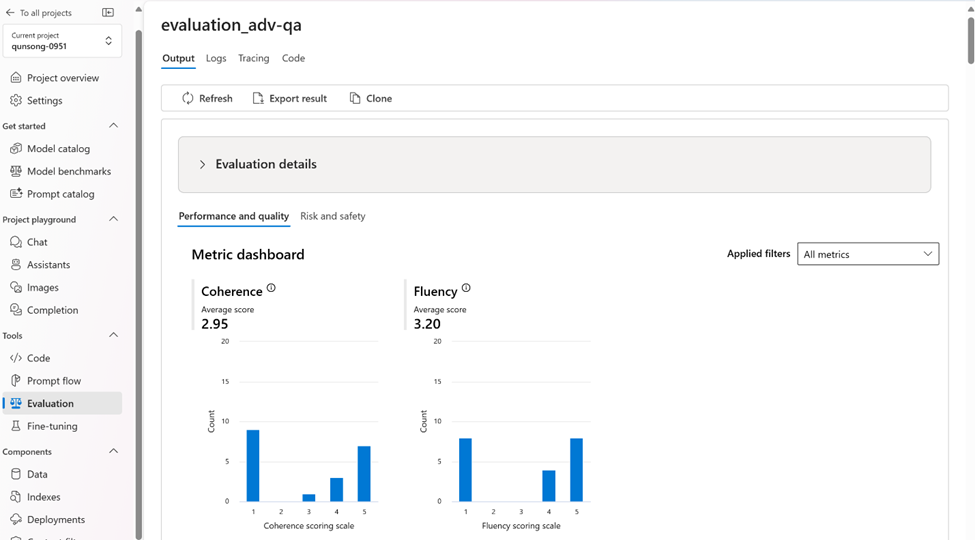Image resolution: width=975 pixels, height=540 pixels.
Task: Open the All metrics filter dropdown
Action: (x=868, y=254)
